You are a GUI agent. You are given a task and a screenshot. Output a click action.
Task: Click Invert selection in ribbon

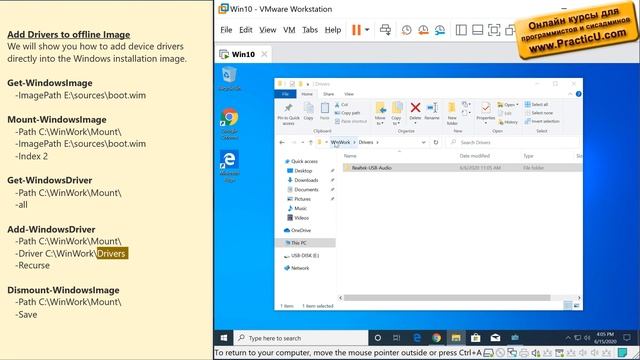(542, 121)
